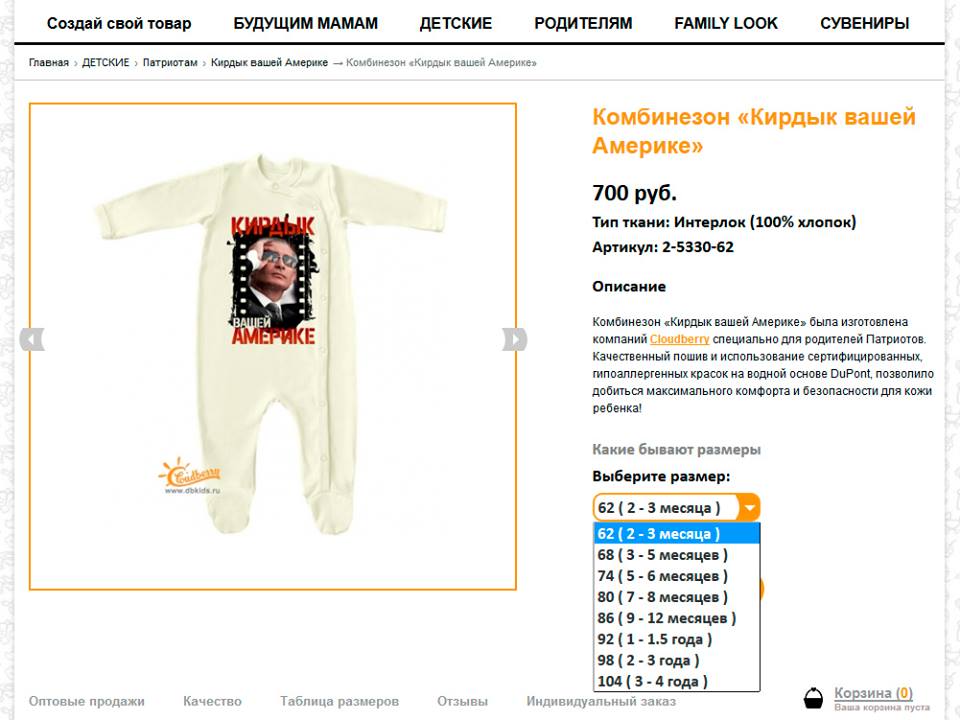Screen dimensions: 960x720
Task: Open the FAMILY LOOK menu
Action: [726, 23]
